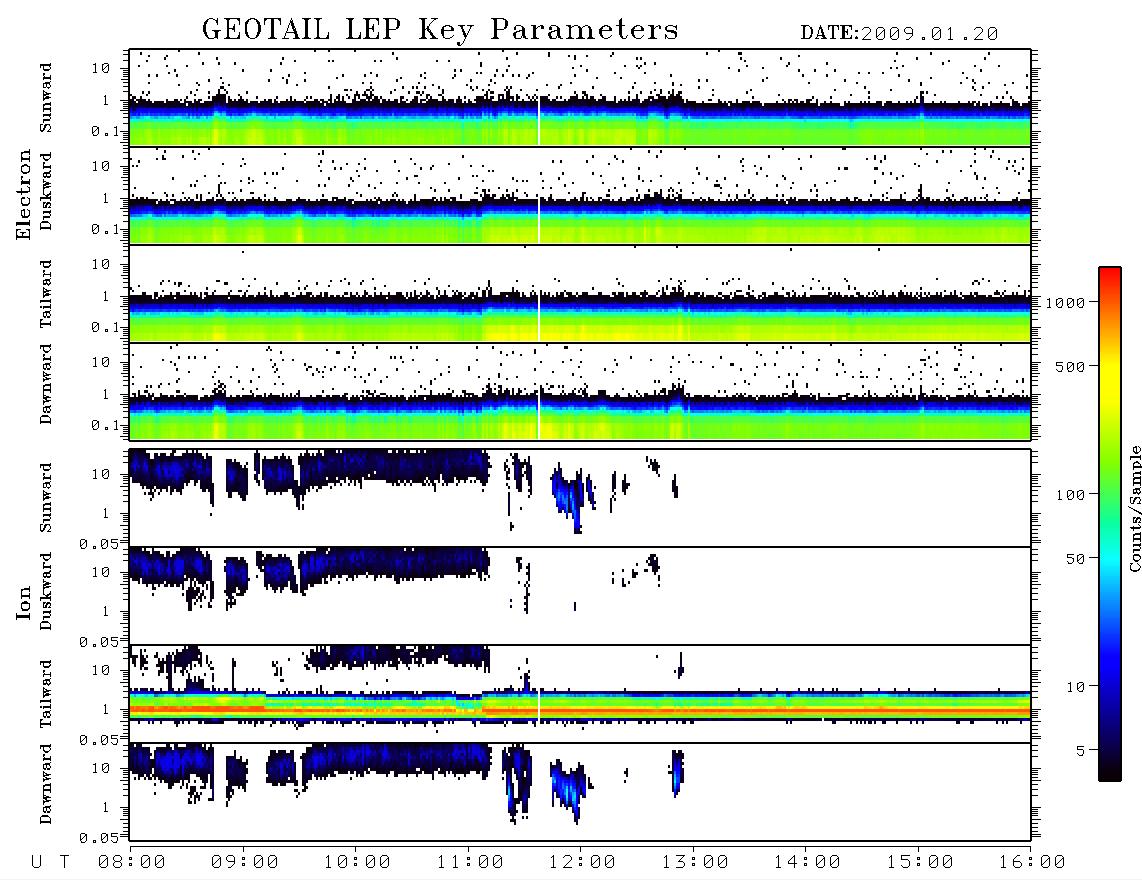Image resolution: width=1142 pixels, height=880 pixels.
Task: Click the Ion "Tailward" panel label
Action: (x=46, y=694)
